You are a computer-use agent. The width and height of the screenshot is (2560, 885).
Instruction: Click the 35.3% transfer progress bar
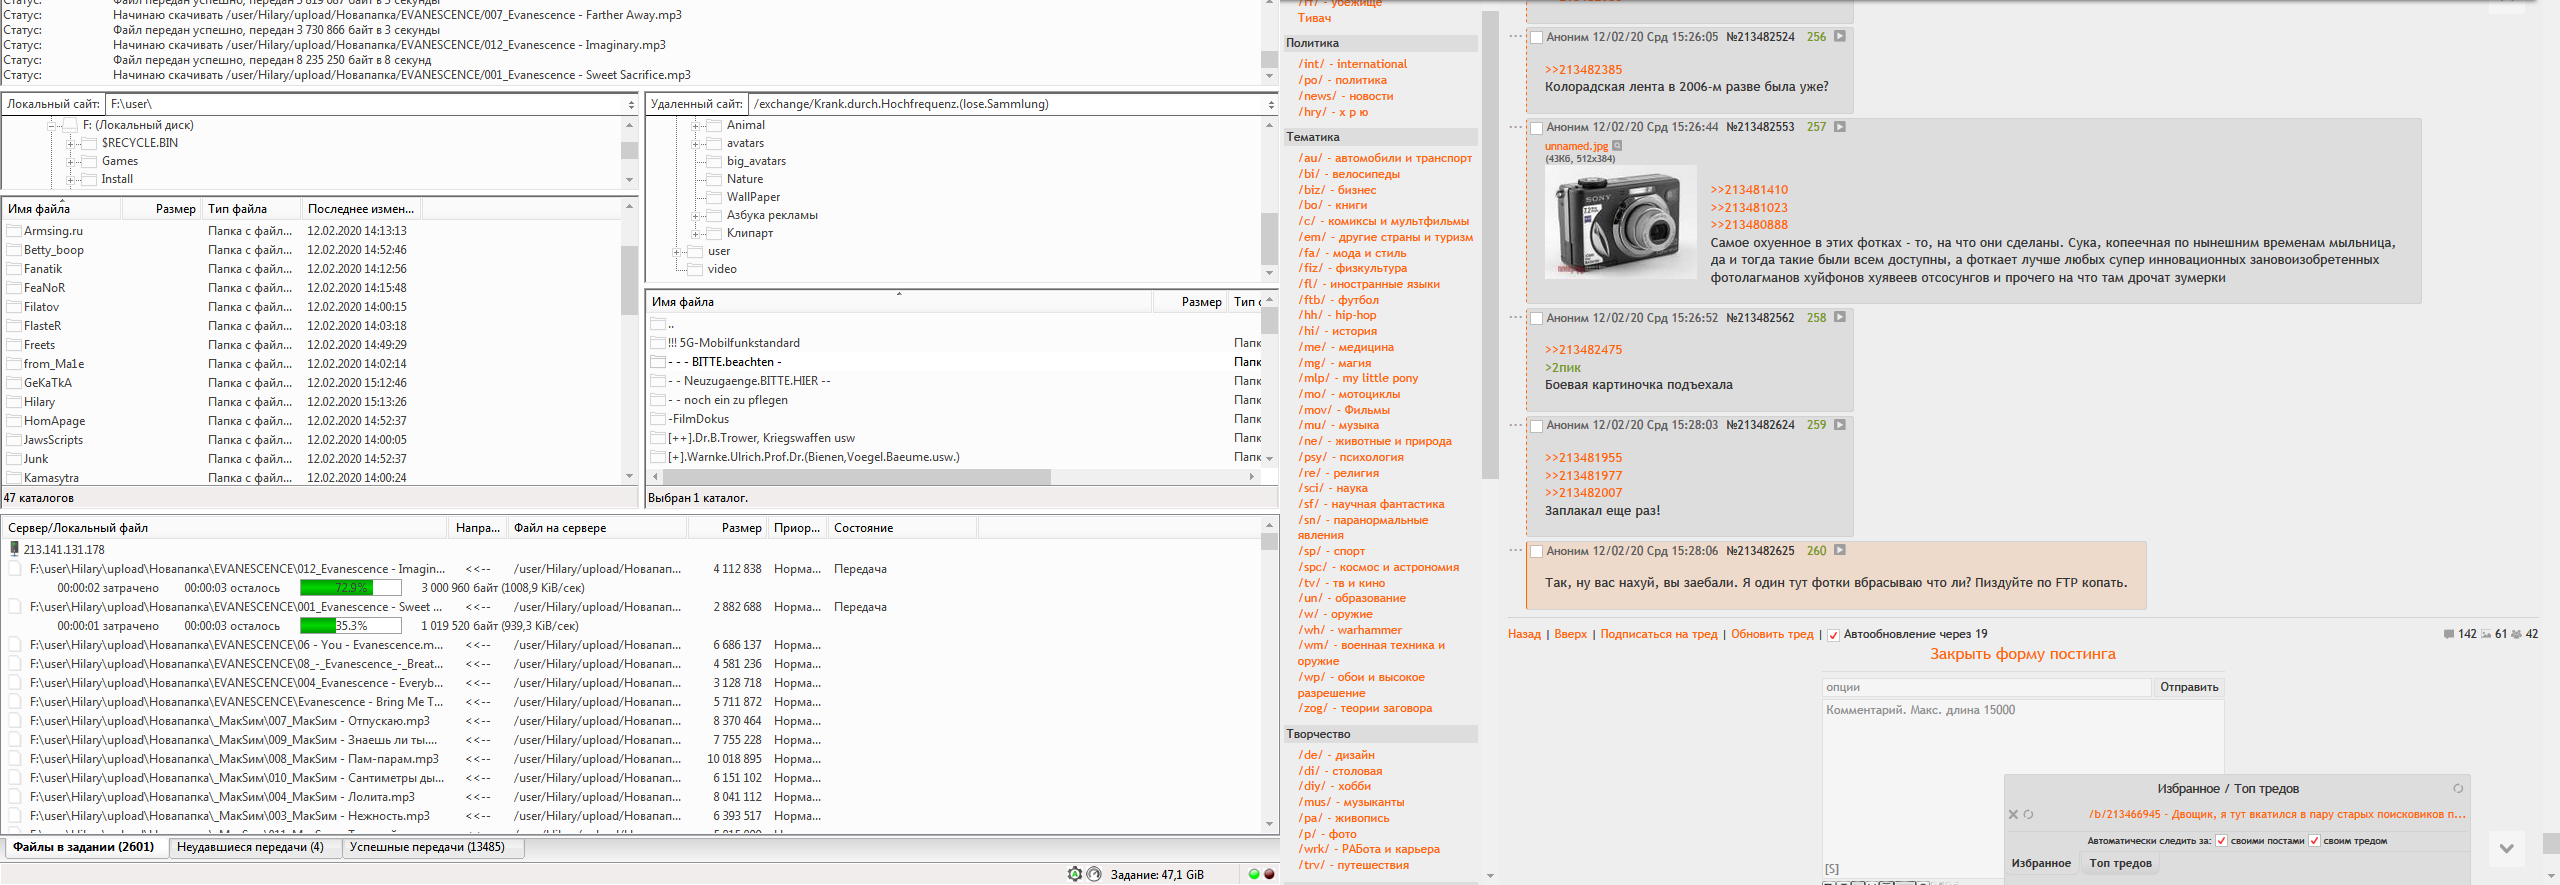[x=351, y=626]
